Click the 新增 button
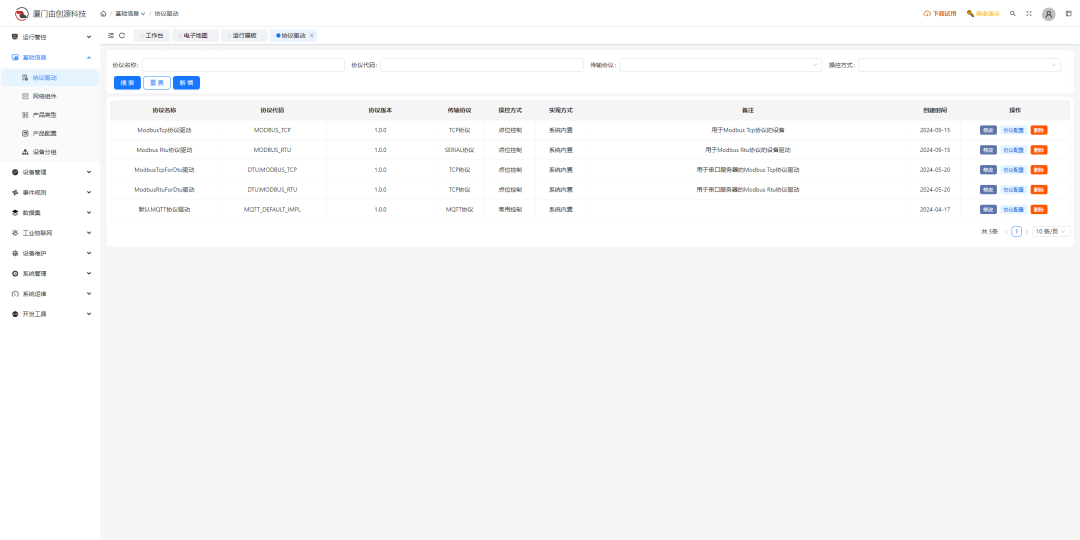This screenshot has width=1080, height=540. pos(186,83)
